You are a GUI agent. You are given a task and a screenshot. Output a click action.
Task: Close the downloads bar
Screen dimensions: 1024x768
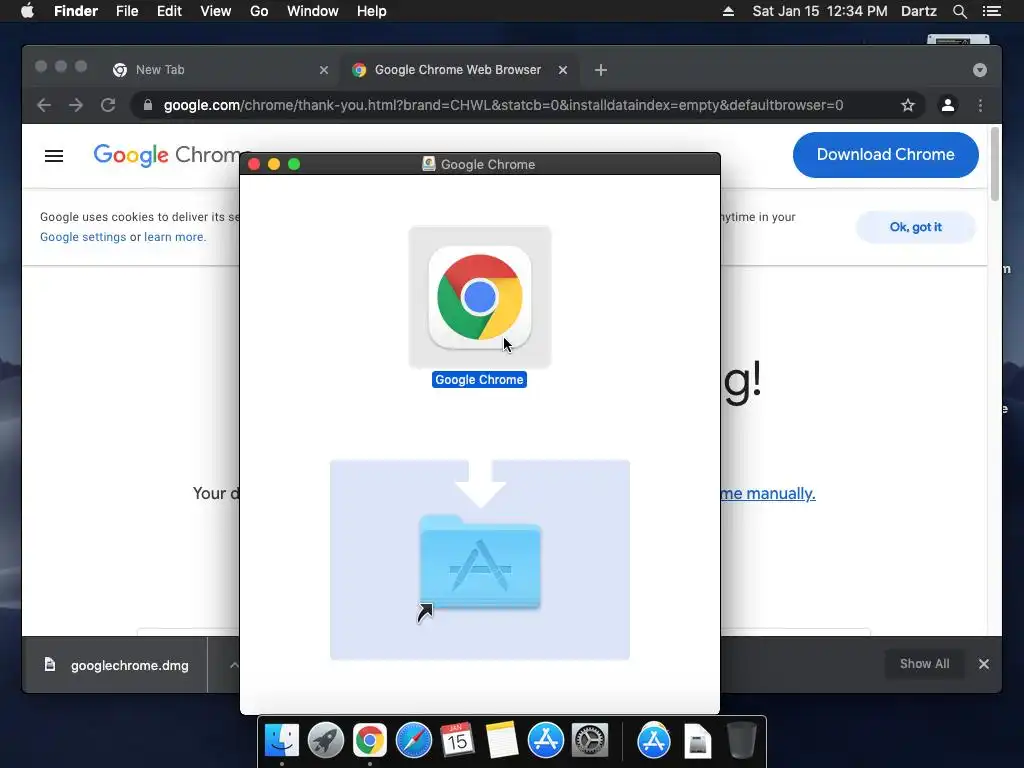[984, 664]
